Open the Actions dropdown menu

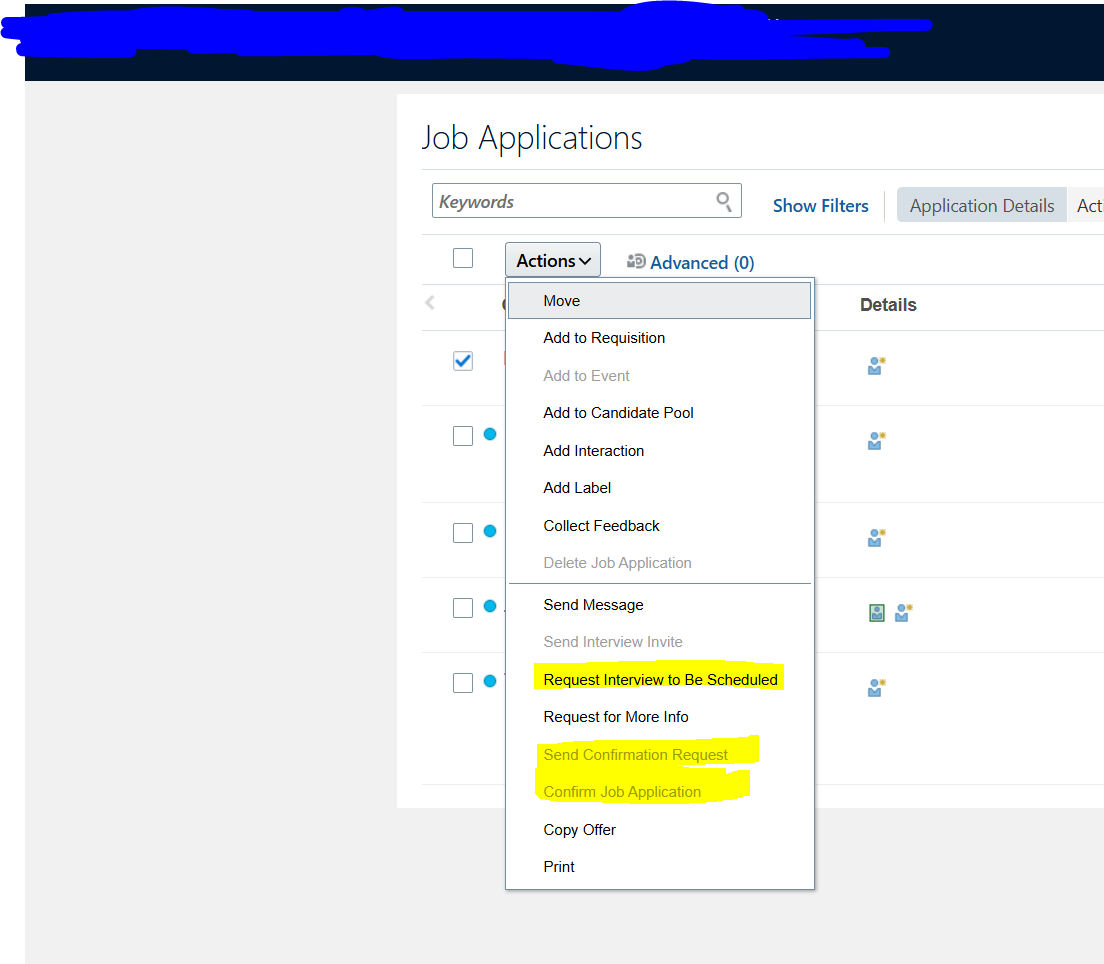pos(552,259)
